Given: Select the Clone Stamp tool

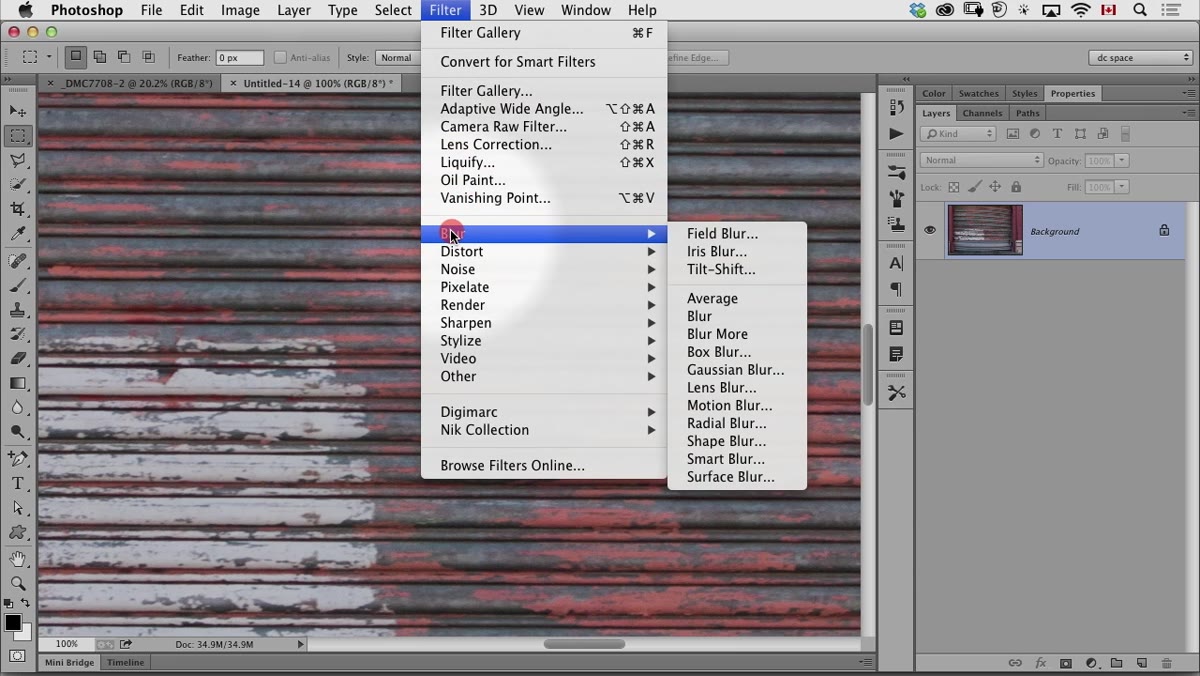Looking at the screenshot, I should (x=18, y=310).
